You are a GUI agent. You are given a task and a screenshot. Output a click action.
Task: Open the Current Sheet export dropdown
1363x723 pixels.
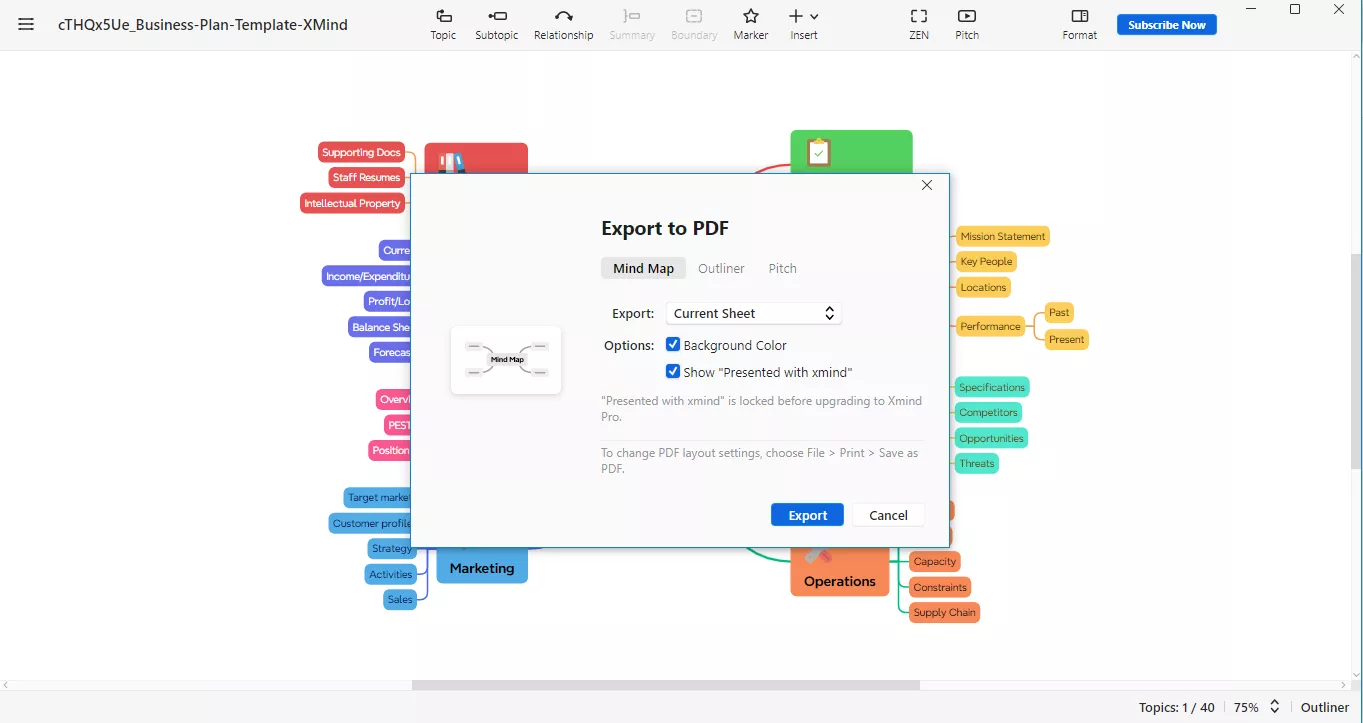[753, 313]
